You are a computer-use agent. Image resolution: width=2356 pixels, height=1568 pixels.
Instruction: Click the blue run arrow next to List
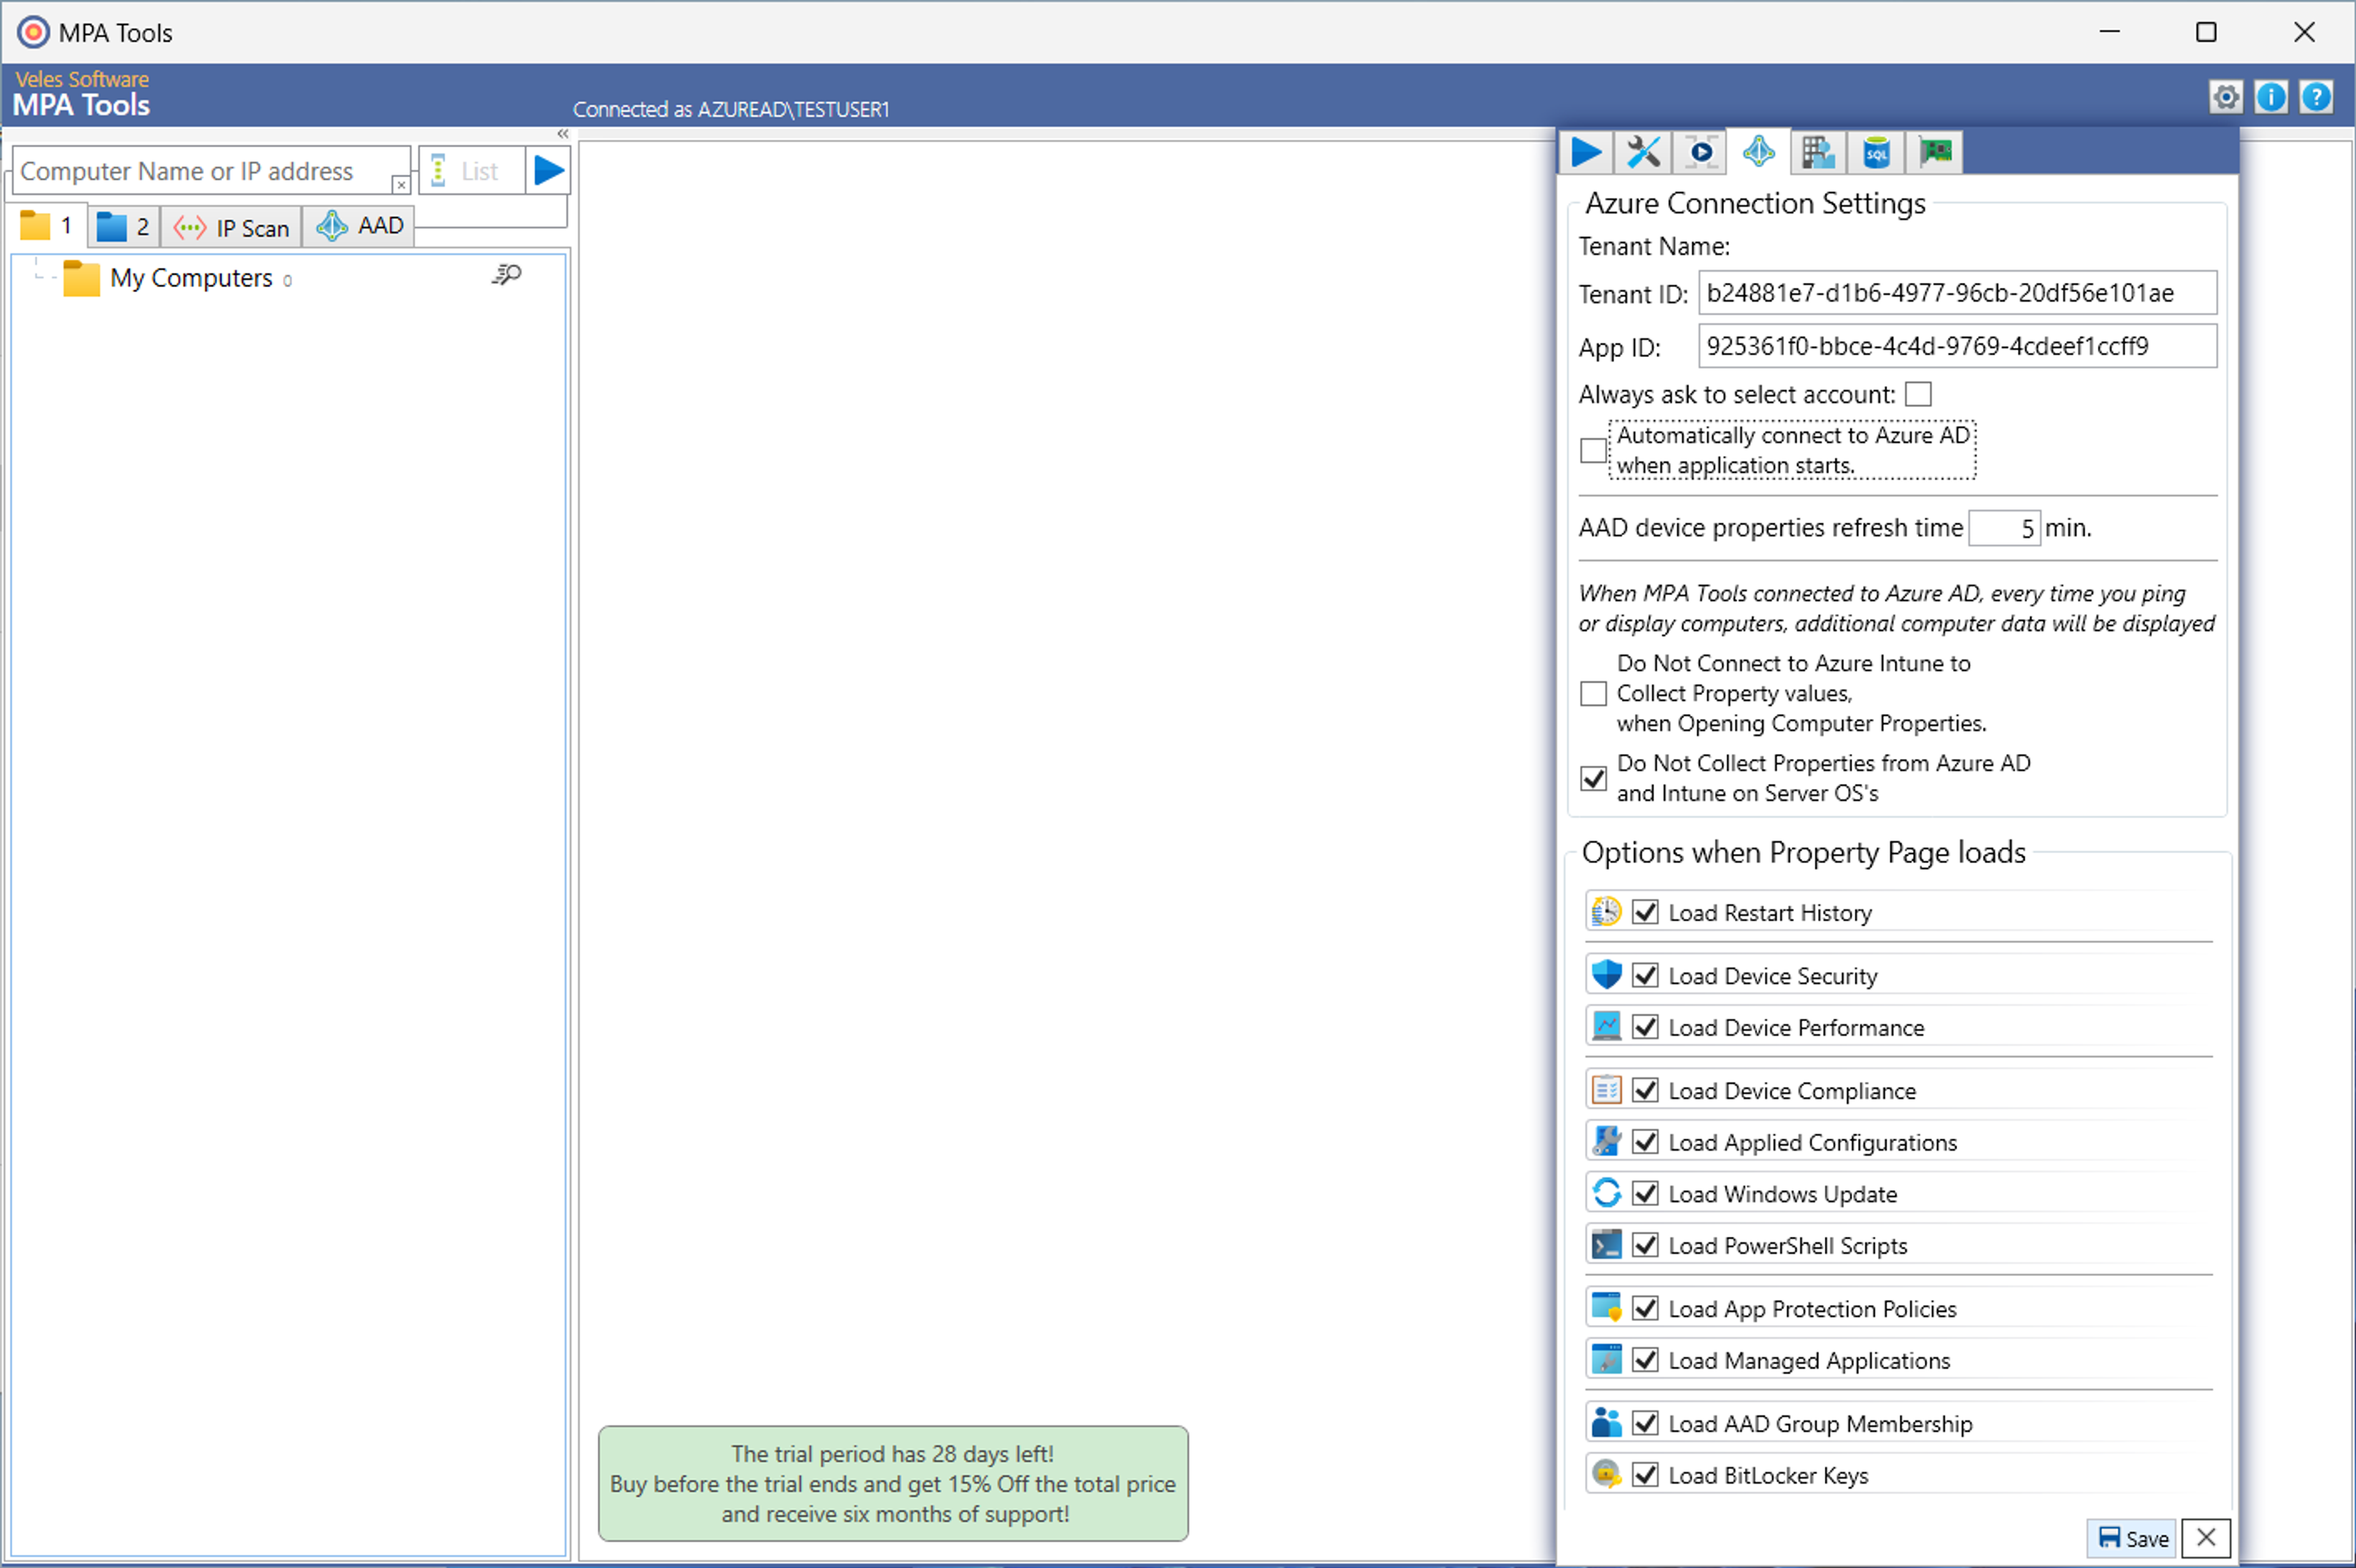[548, 170]
